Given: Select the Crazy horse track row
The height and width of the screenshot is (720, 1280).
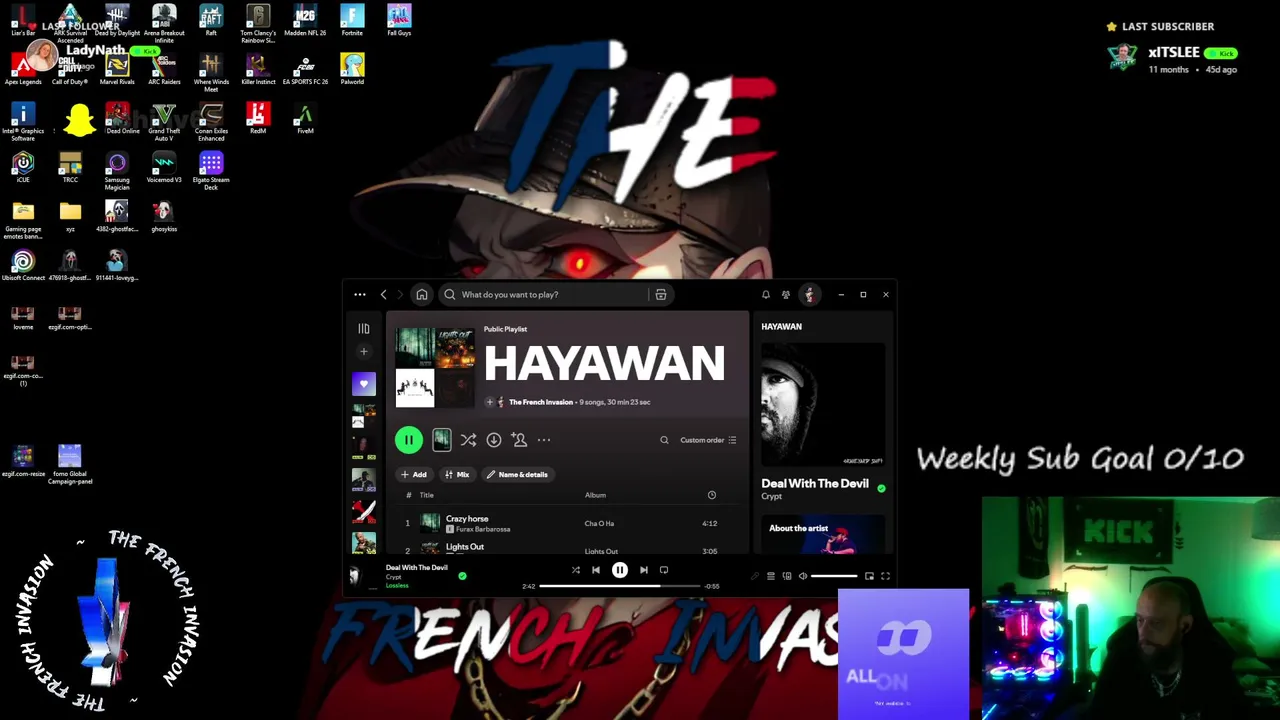Looking at the screenshot, I should tap(565, 523).
